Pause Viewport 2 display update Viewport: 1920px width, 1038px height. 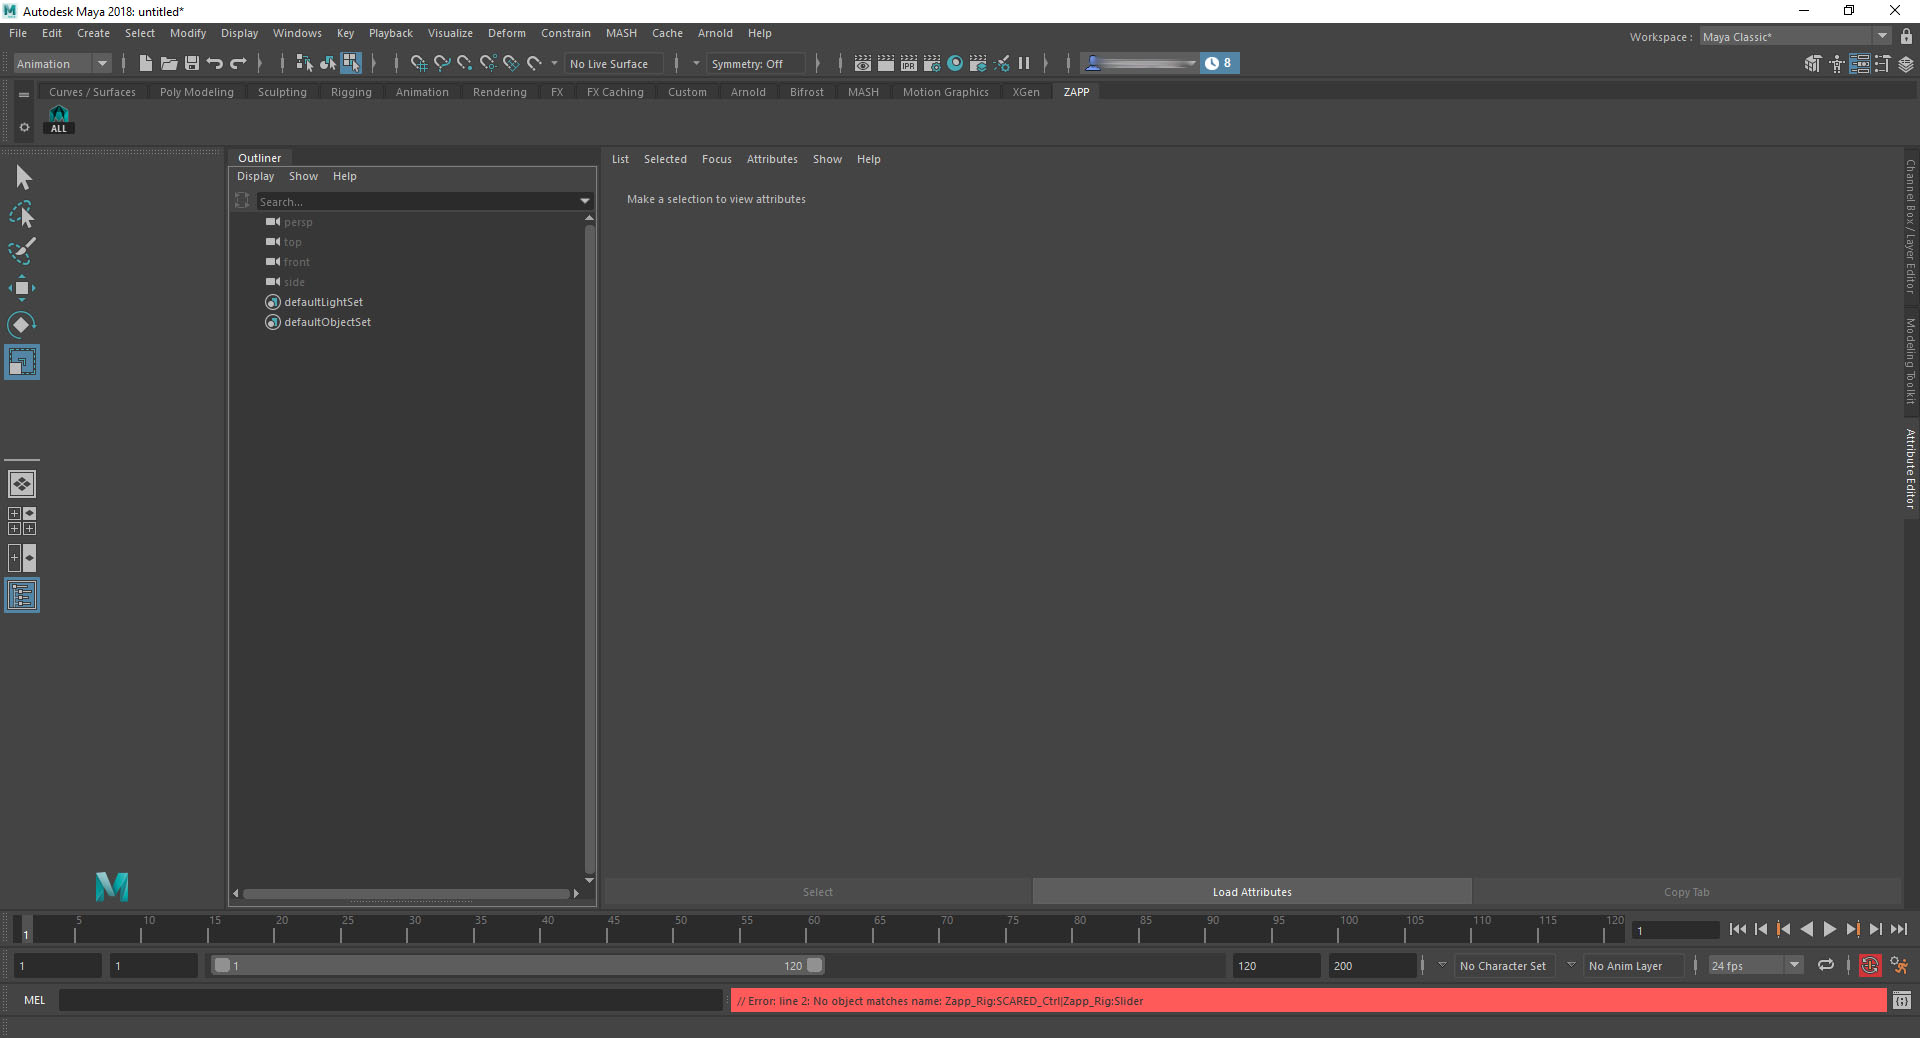click(1024, 63)
